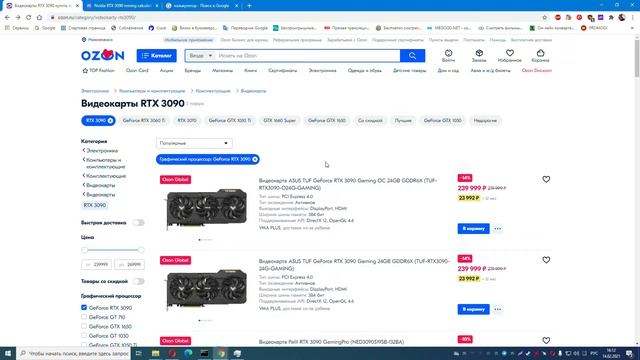This screenshot has width=640, height=360.
Task: Open Chrome from the taskbar
Action: pos(221,353)
